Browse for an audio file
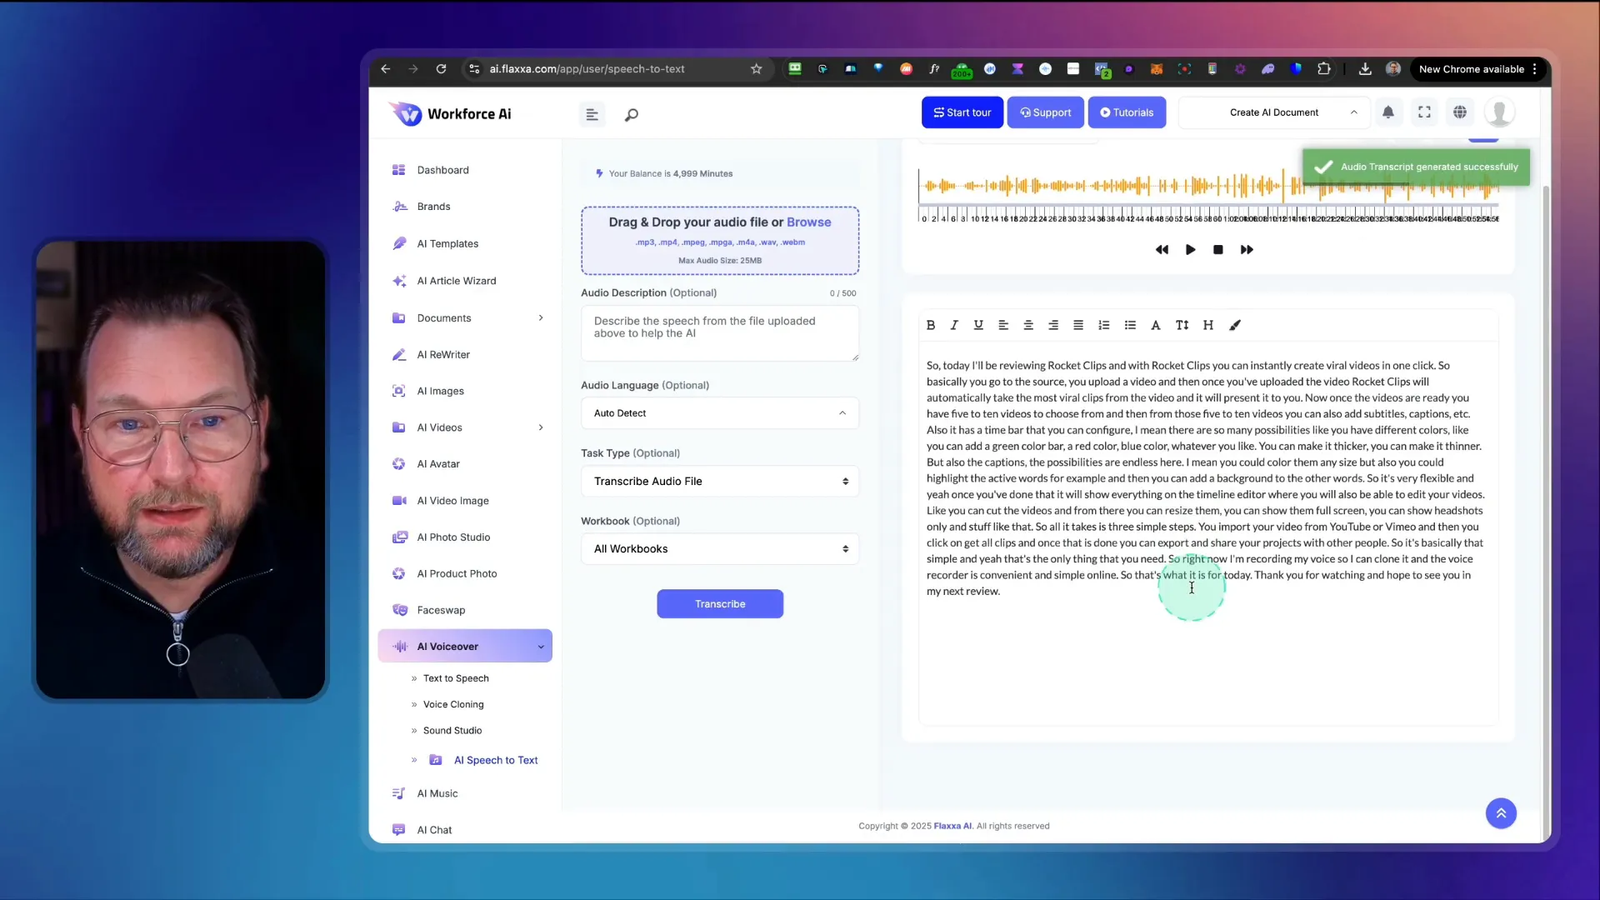Screen dimensions: 1600x900 point(808,222)
